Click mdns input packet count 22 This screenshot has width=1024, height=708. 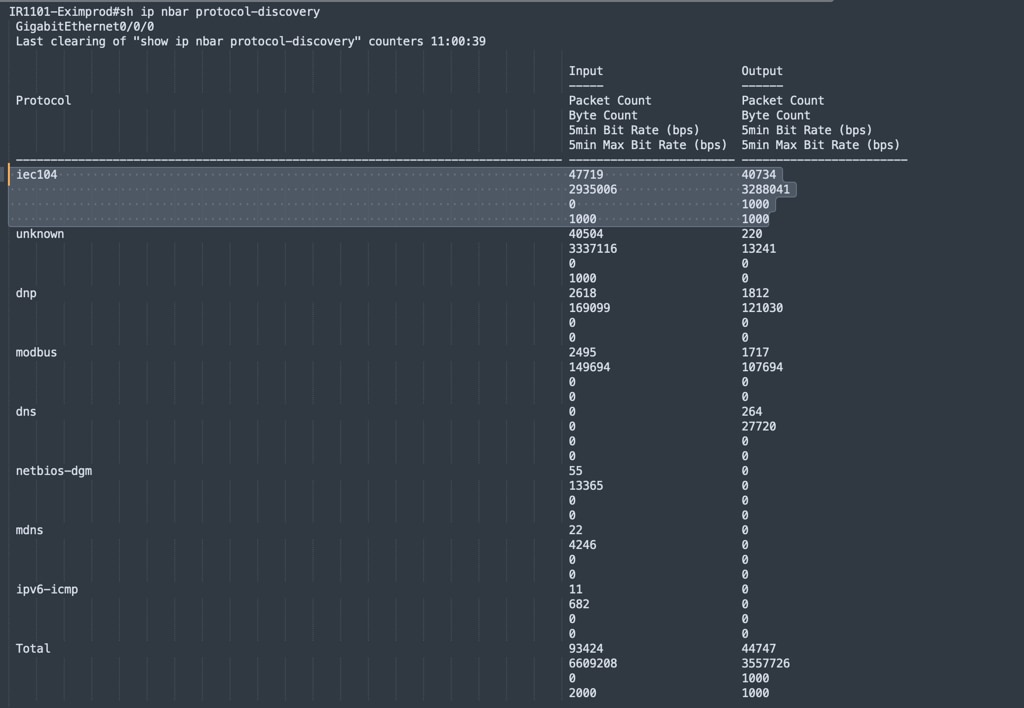(x=575, y=530)
